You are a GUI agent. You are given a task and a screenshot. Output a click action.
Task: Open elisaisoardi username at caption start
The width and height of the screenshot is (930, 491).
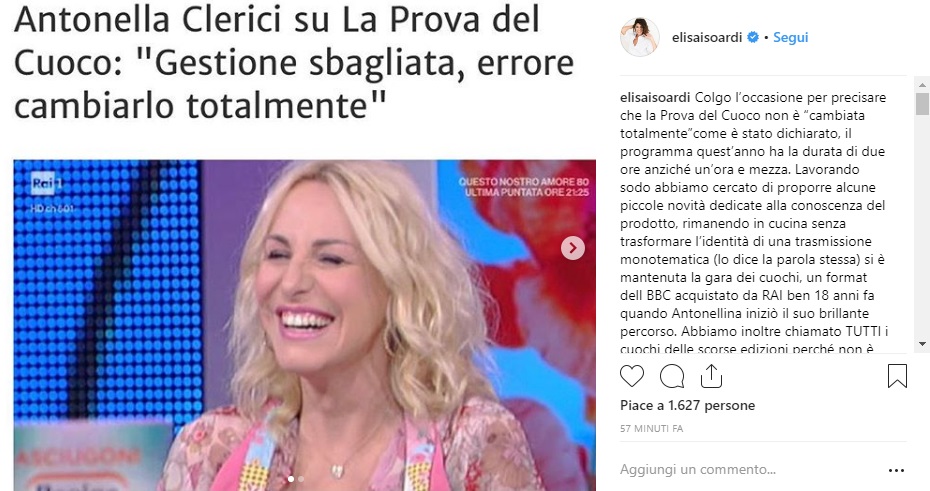click(655, 97)
